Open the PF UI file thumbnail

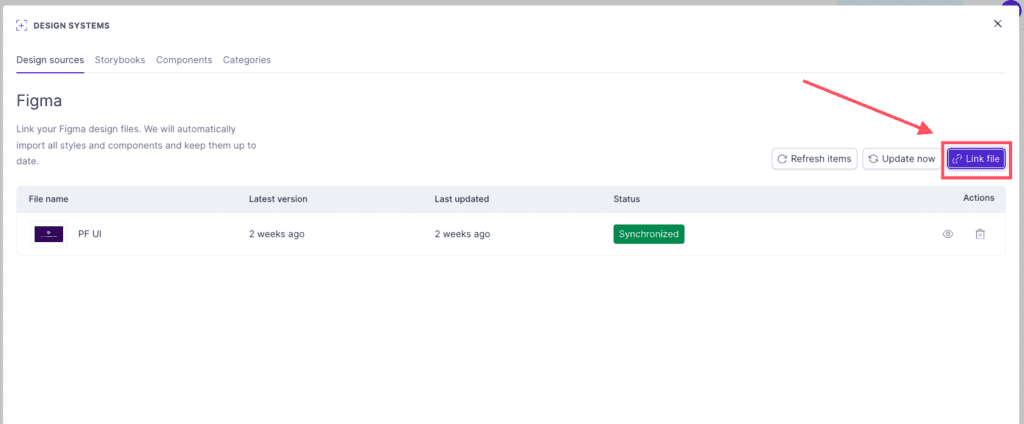coord(49,234)
